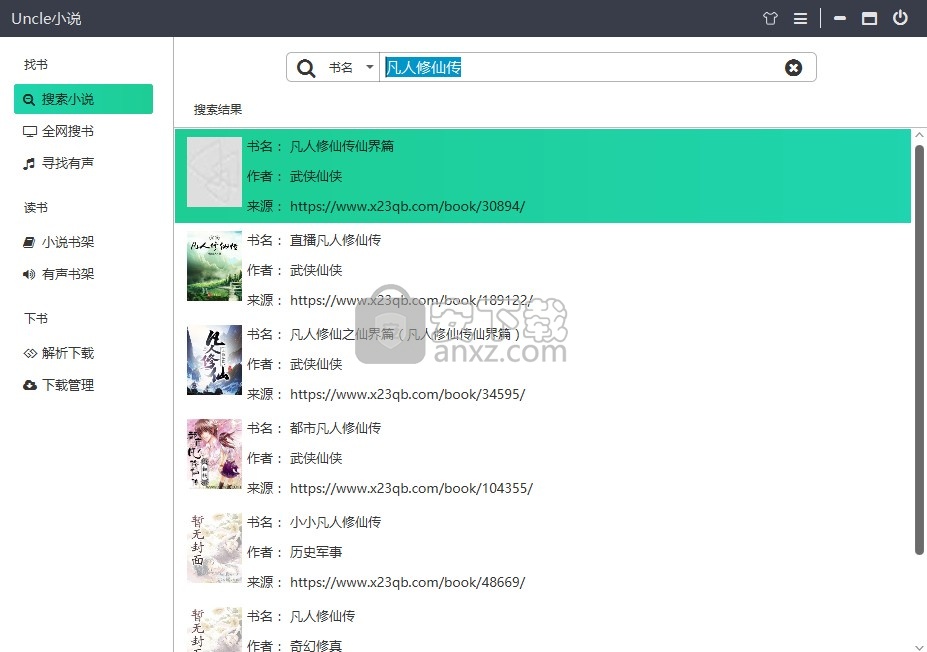Screen dimensions: 927x652
Task: Click book title 直播凡人修仙传
Action: click(335, 240)
